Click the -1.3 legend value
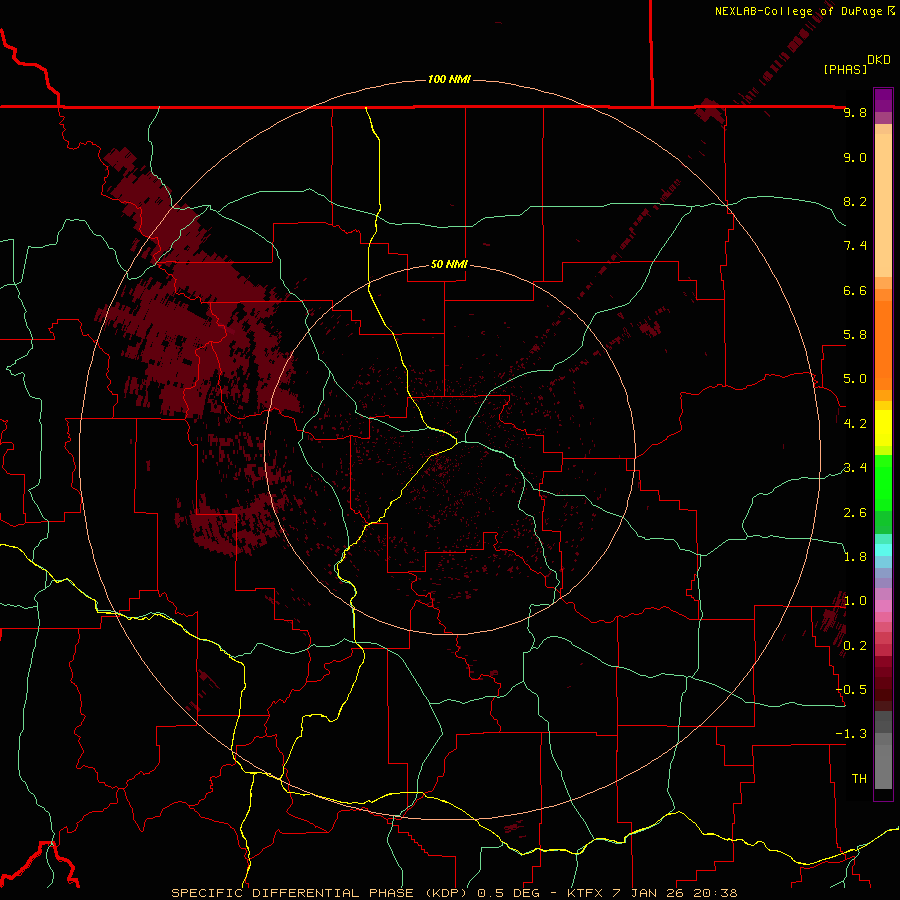Image resolution: width=900 pixels, height=900 pixels. coord(851,734)
